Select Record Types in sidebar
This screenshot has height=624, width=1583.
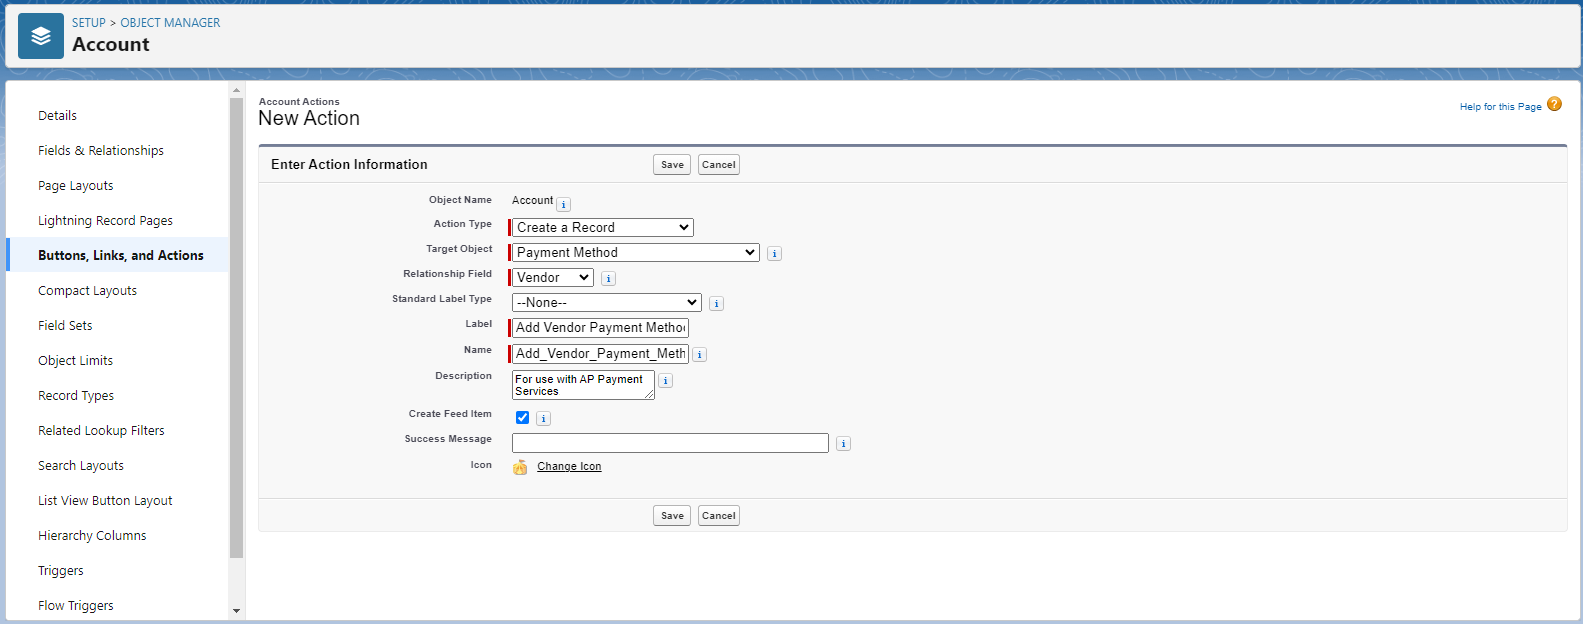76,396
